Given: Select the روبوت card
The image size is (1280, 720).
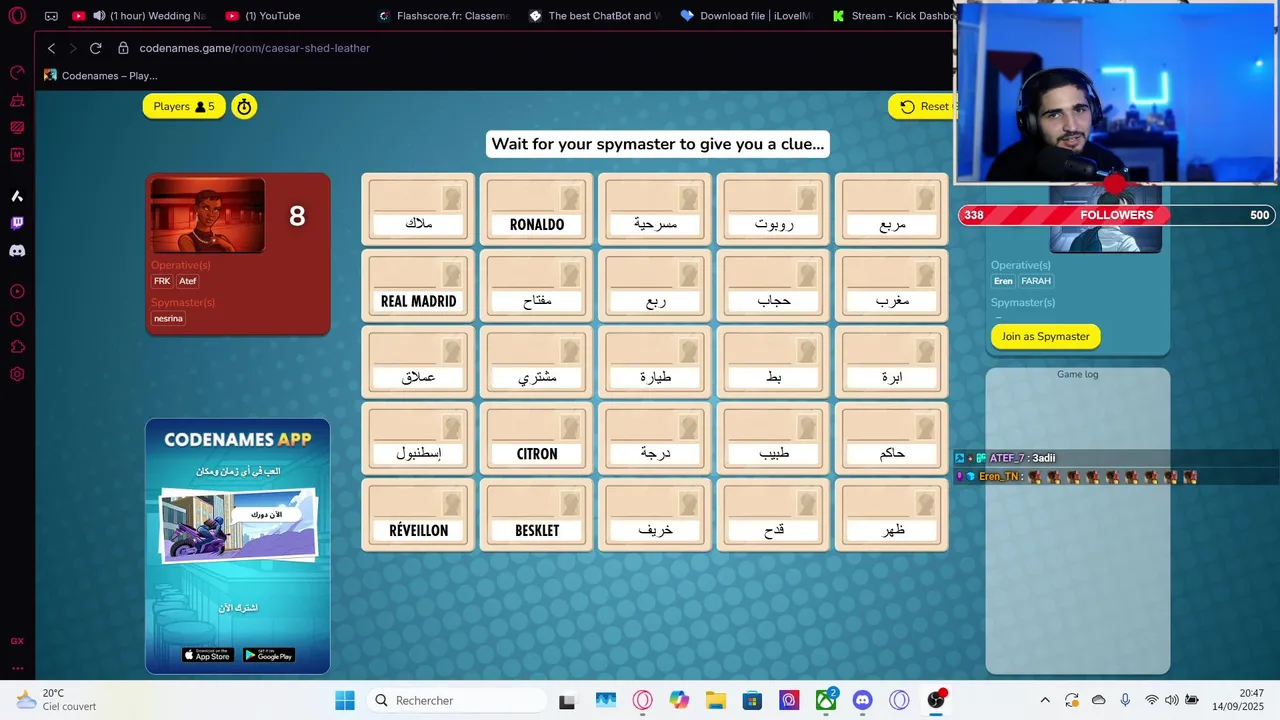Looking at the screenshot, I should [773, 209].
